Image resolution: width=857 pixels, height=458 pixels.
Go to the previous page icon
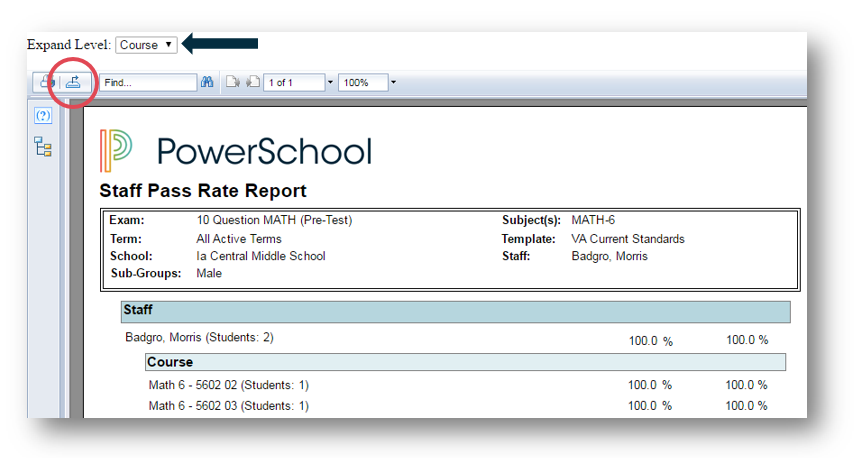click(253, 83)
